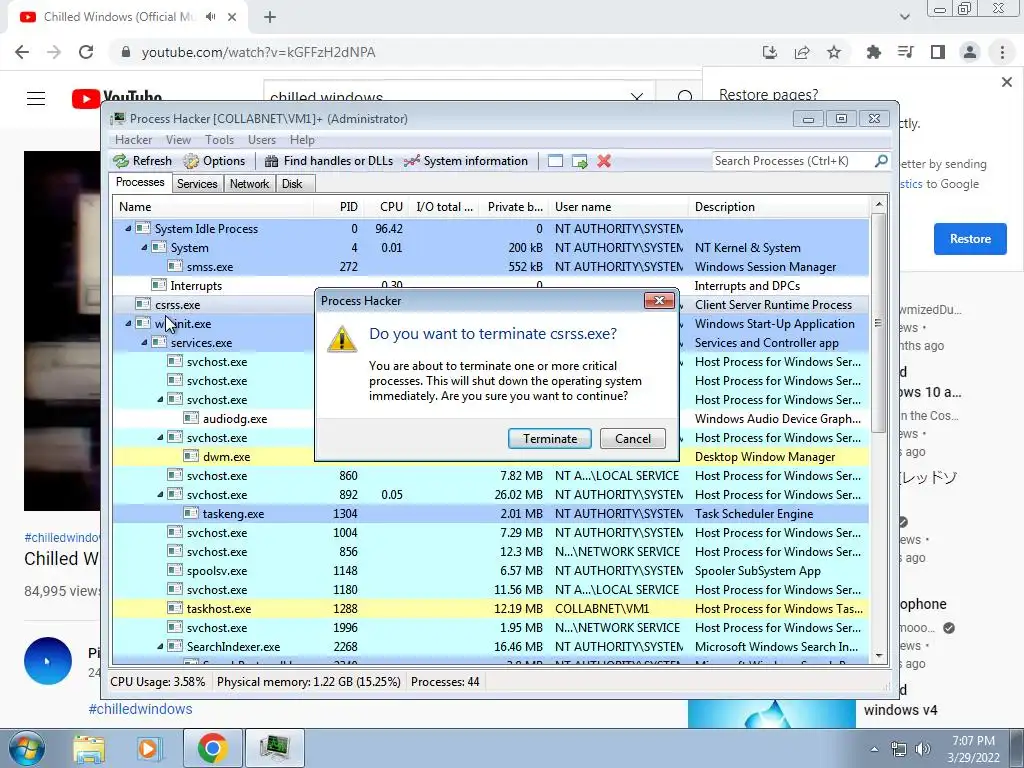
Task: Click the find window toolbar icon
Action: (555, 161)
